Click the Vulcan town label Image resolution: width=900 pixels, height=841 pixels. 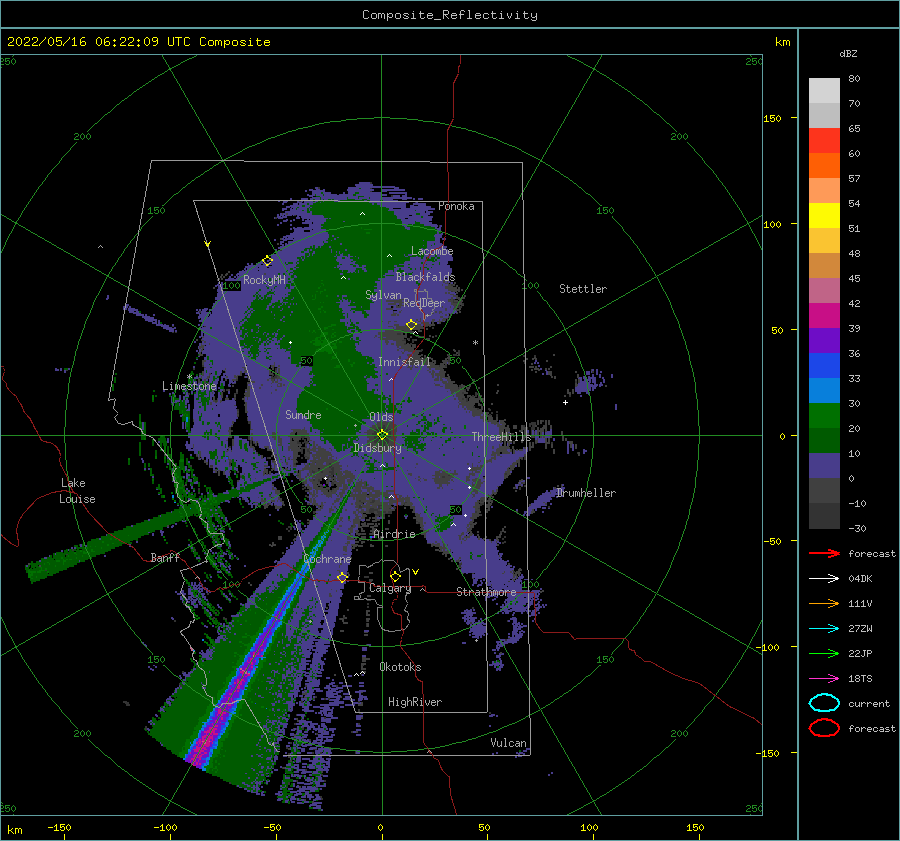pyautogui.click(x=508, y=743)
